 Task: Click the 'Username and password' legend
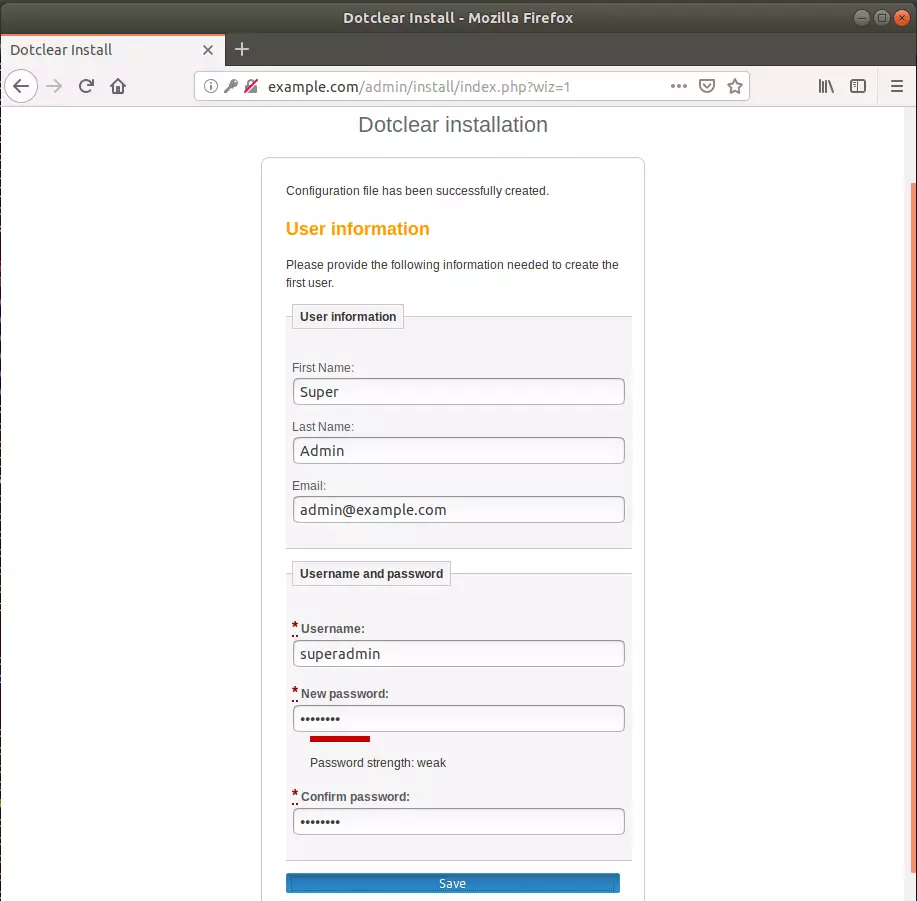[371, 574]
